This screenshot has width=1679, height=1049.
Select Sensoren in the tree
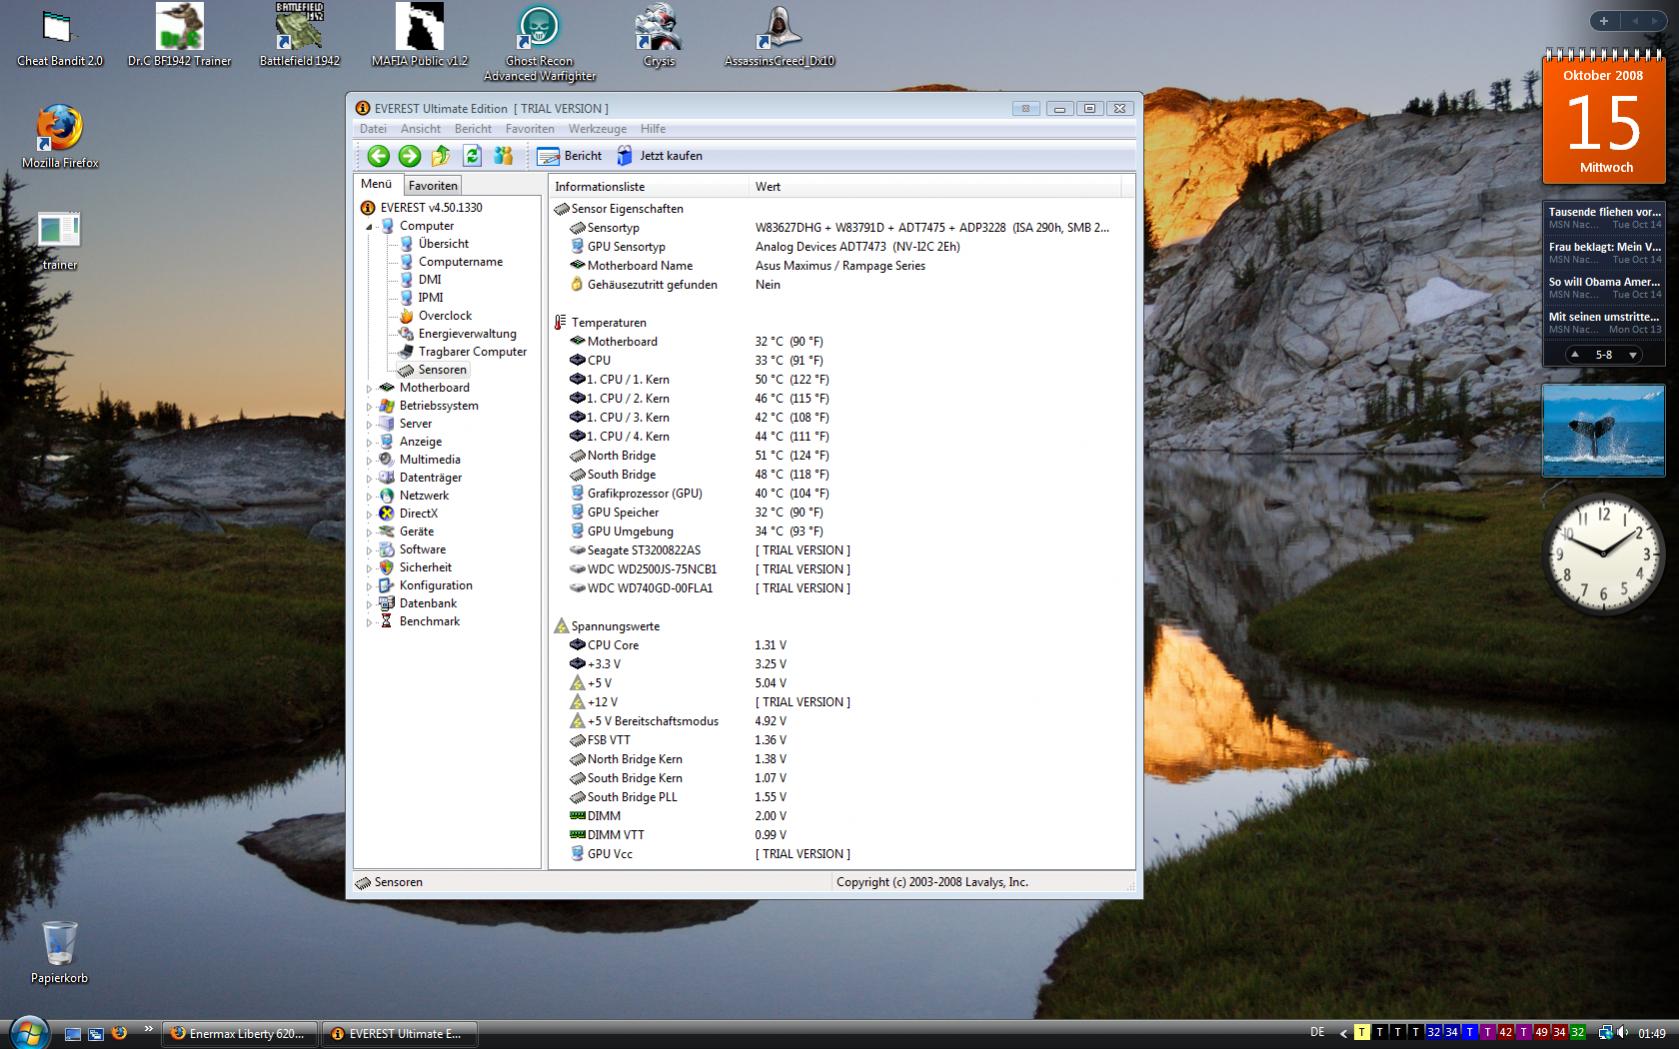442,370
